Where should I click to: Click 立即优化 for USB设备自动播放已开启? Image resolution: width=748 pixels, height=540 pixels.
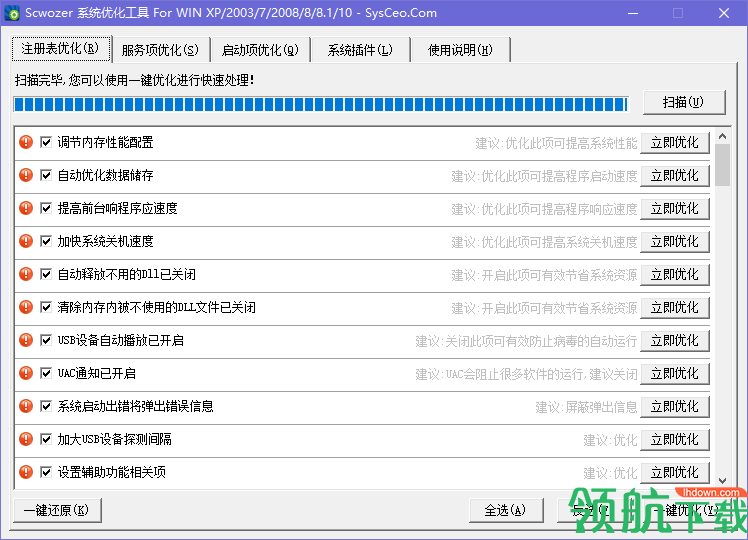pos(675,341)
